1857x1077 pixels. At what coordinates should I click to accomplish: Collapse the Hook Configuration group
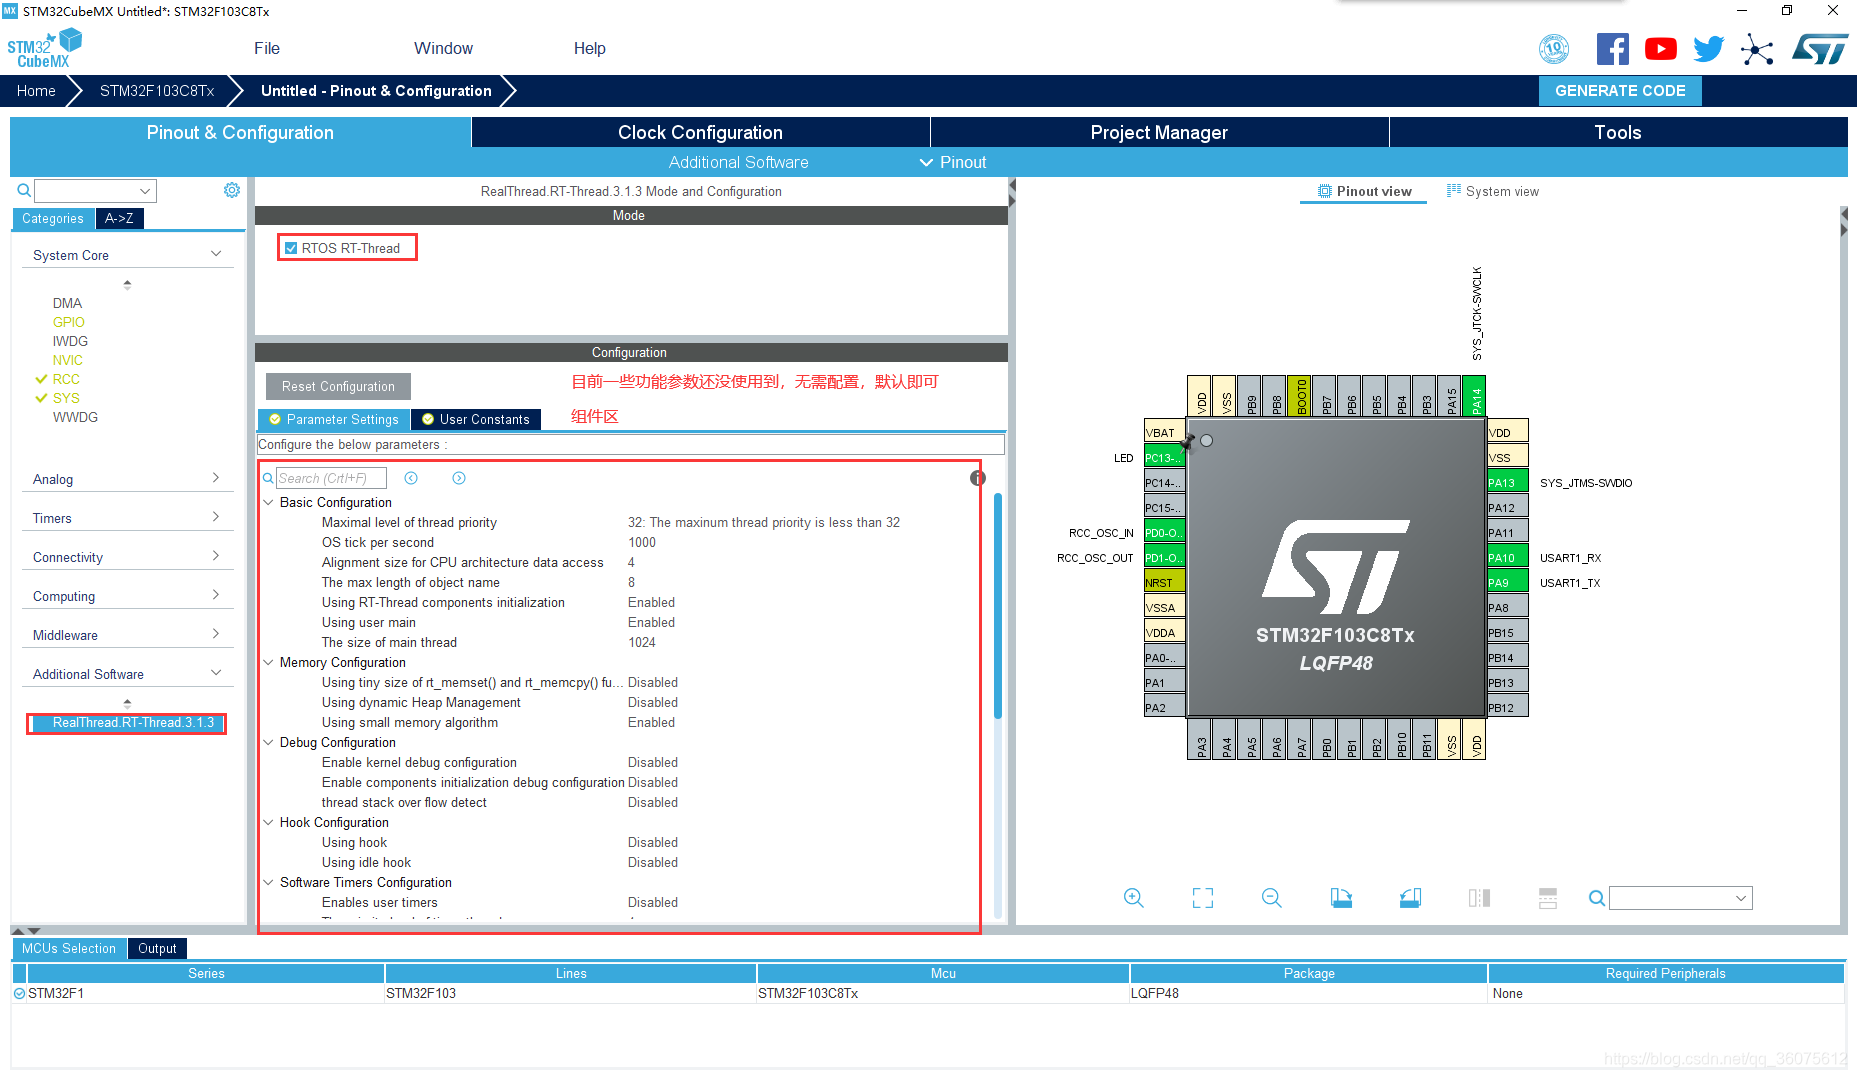[x=268, y=822]
